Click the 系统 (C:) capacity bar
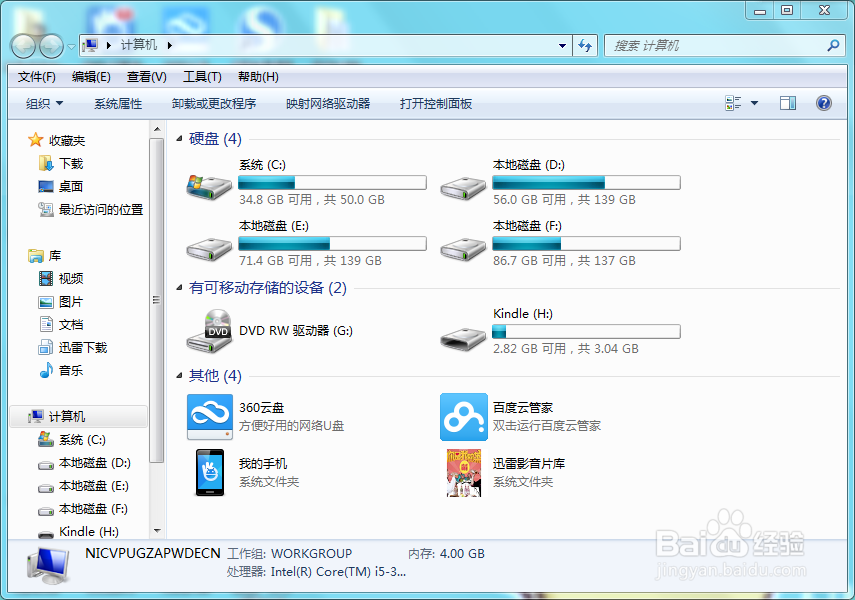 tap(332, 182)
